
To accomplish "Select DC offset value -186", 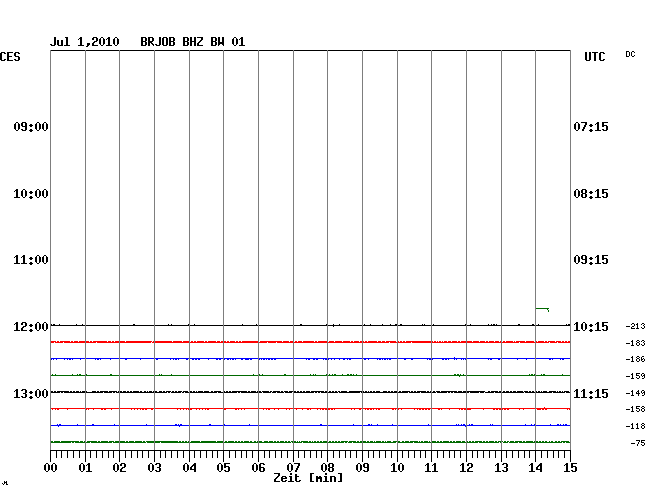I will click(x=635, y=359).
